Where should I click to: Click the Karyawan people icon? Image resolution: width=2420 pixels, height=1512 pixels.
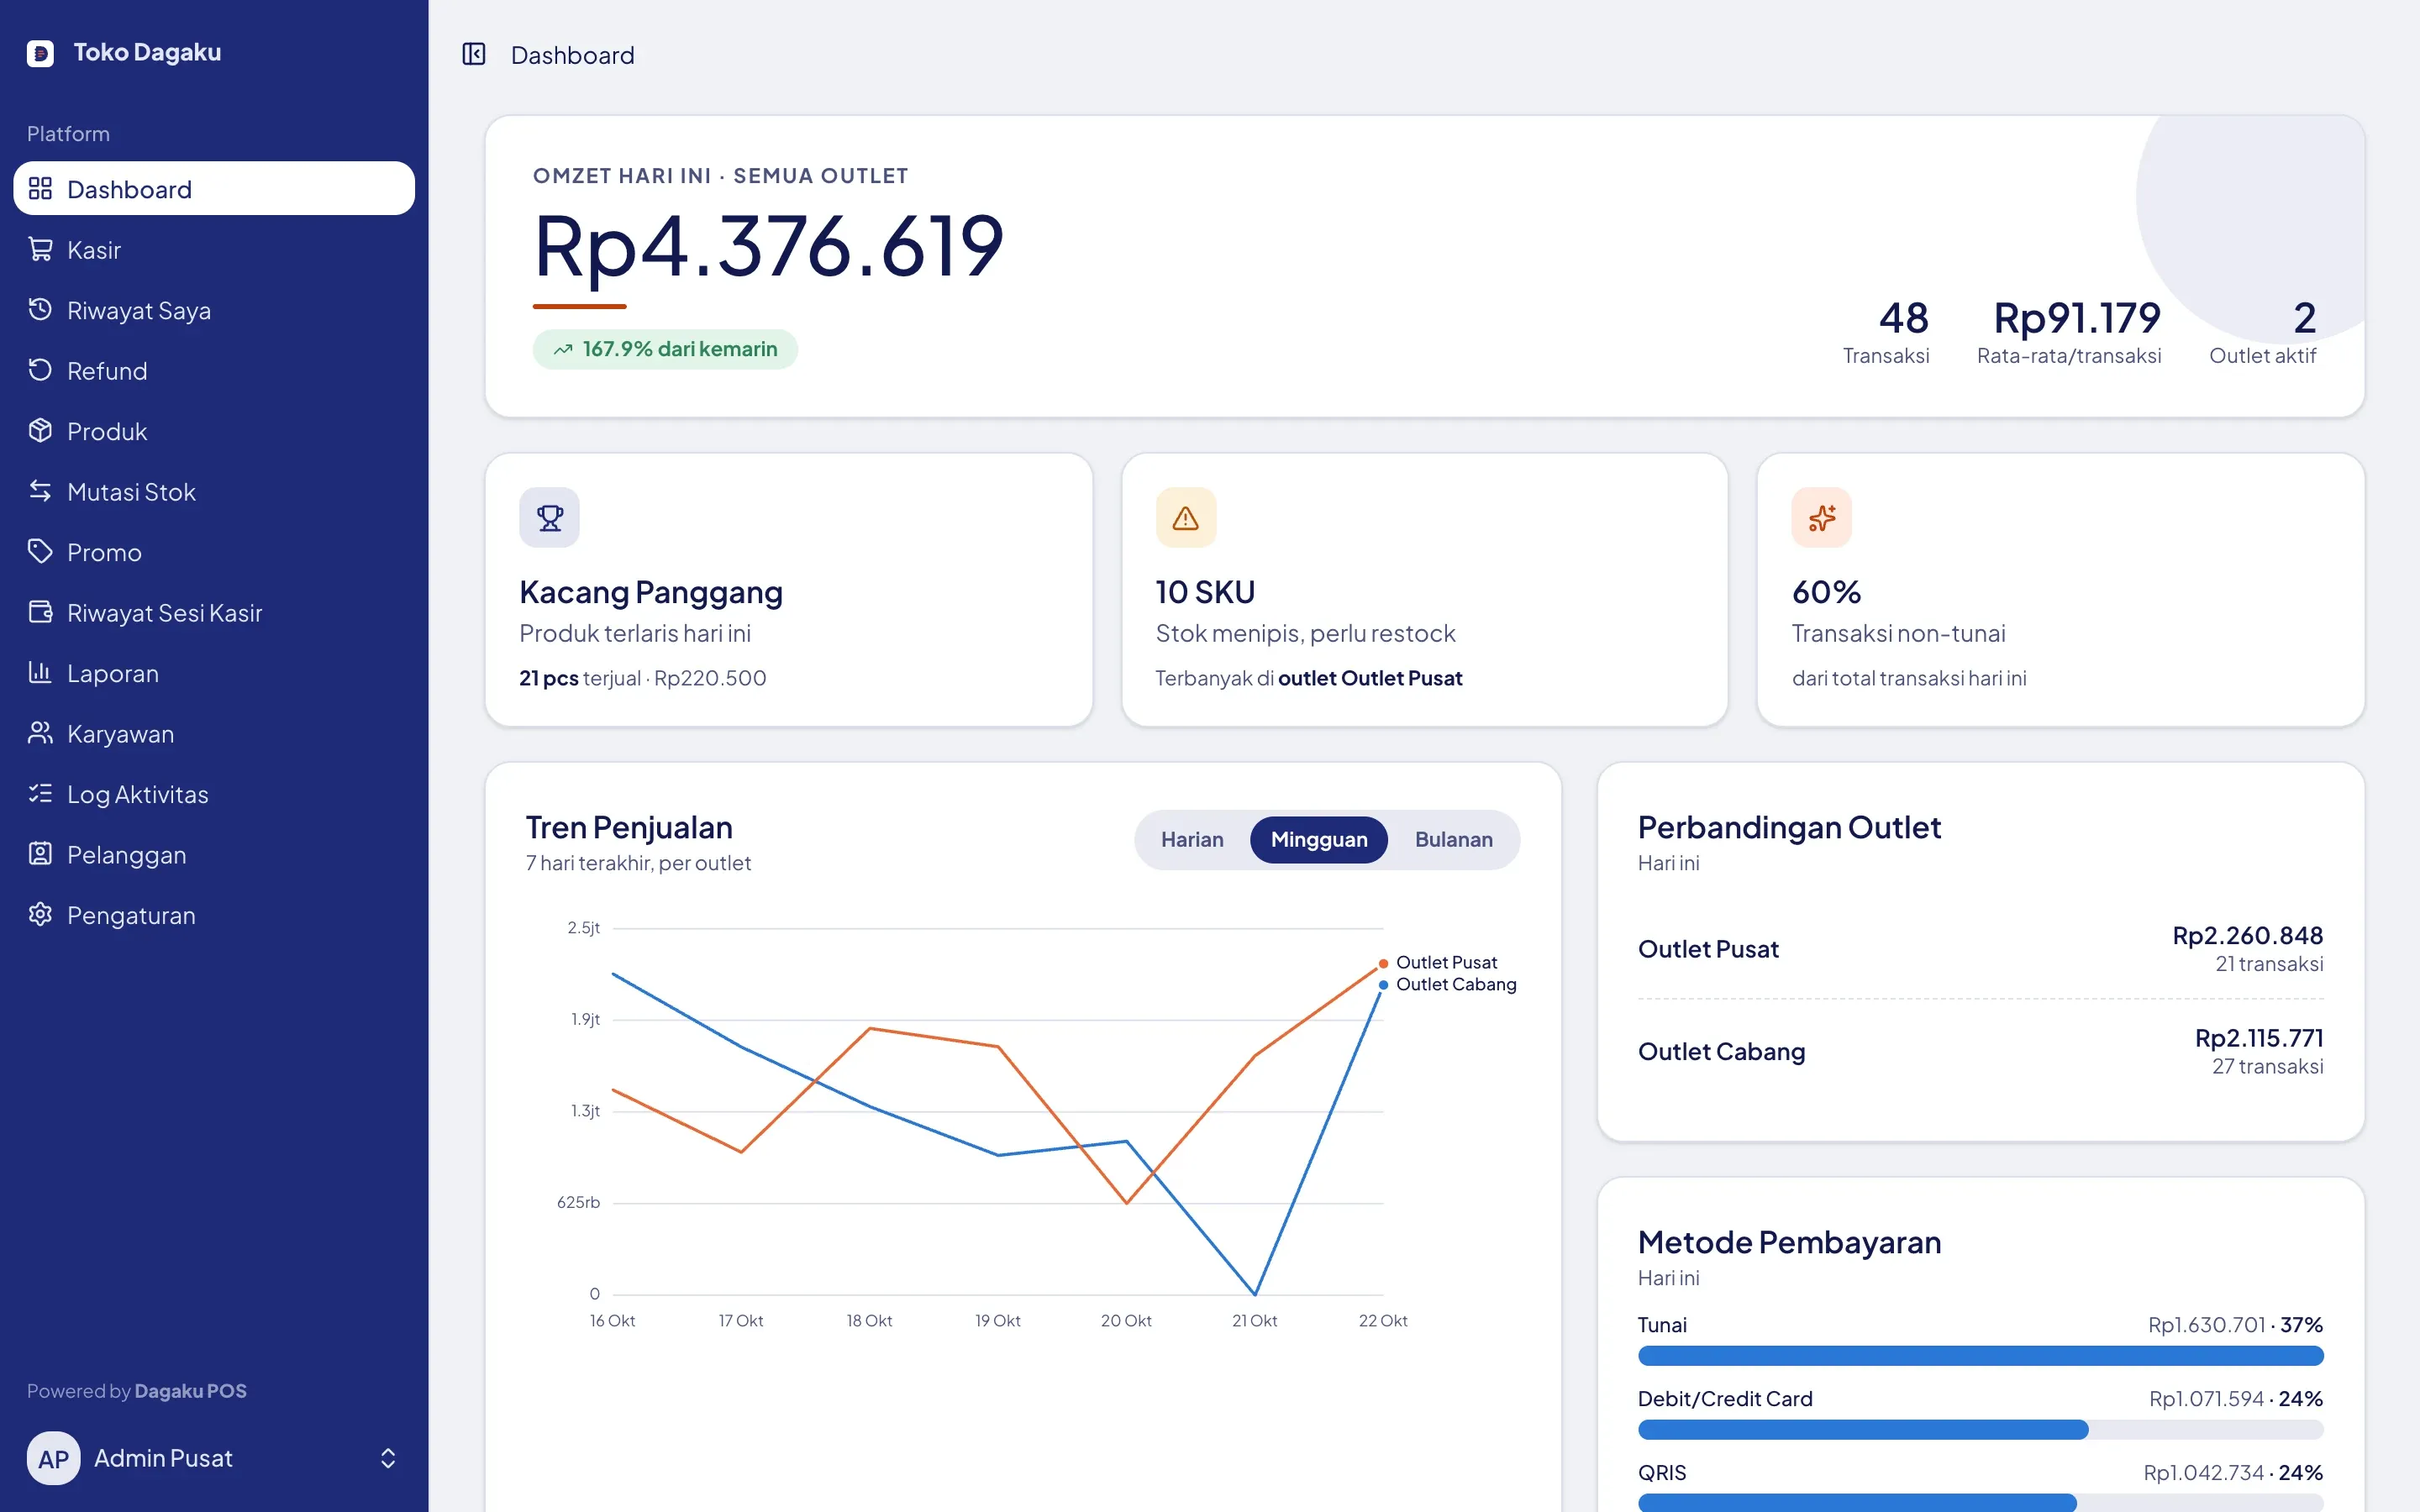(40, 733)
